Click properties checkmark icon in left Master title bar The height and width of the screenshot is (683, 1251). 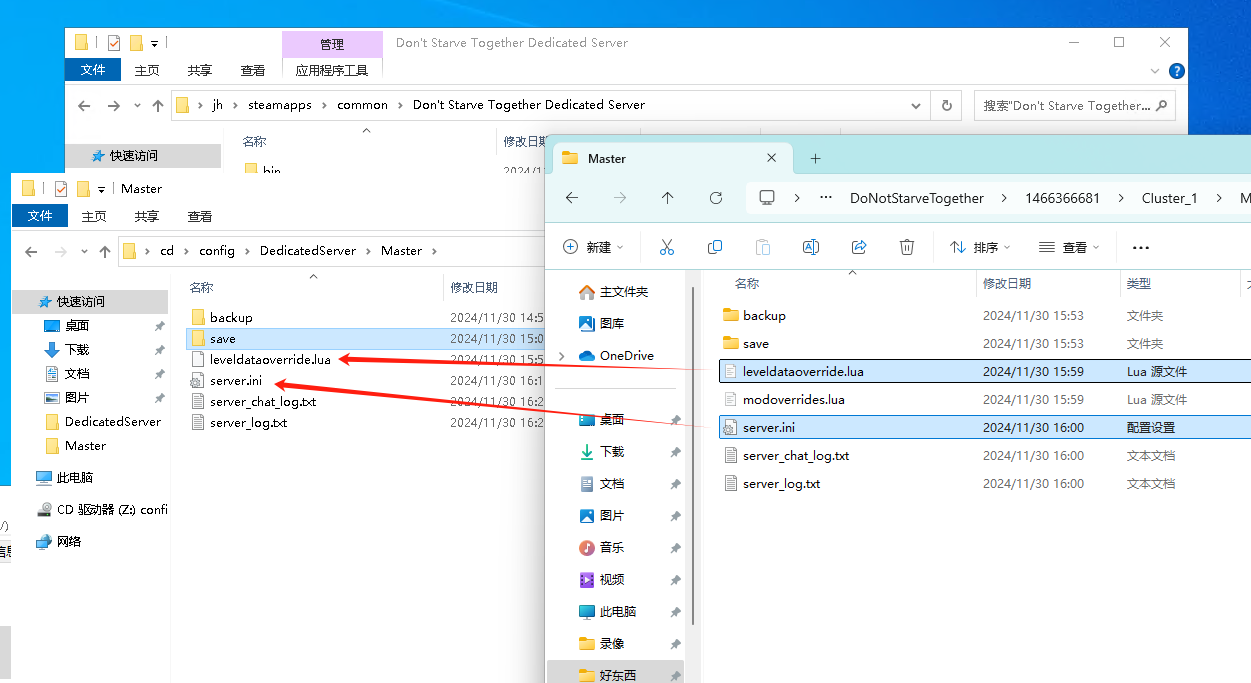pyautogui.click(x=61, y=188)
